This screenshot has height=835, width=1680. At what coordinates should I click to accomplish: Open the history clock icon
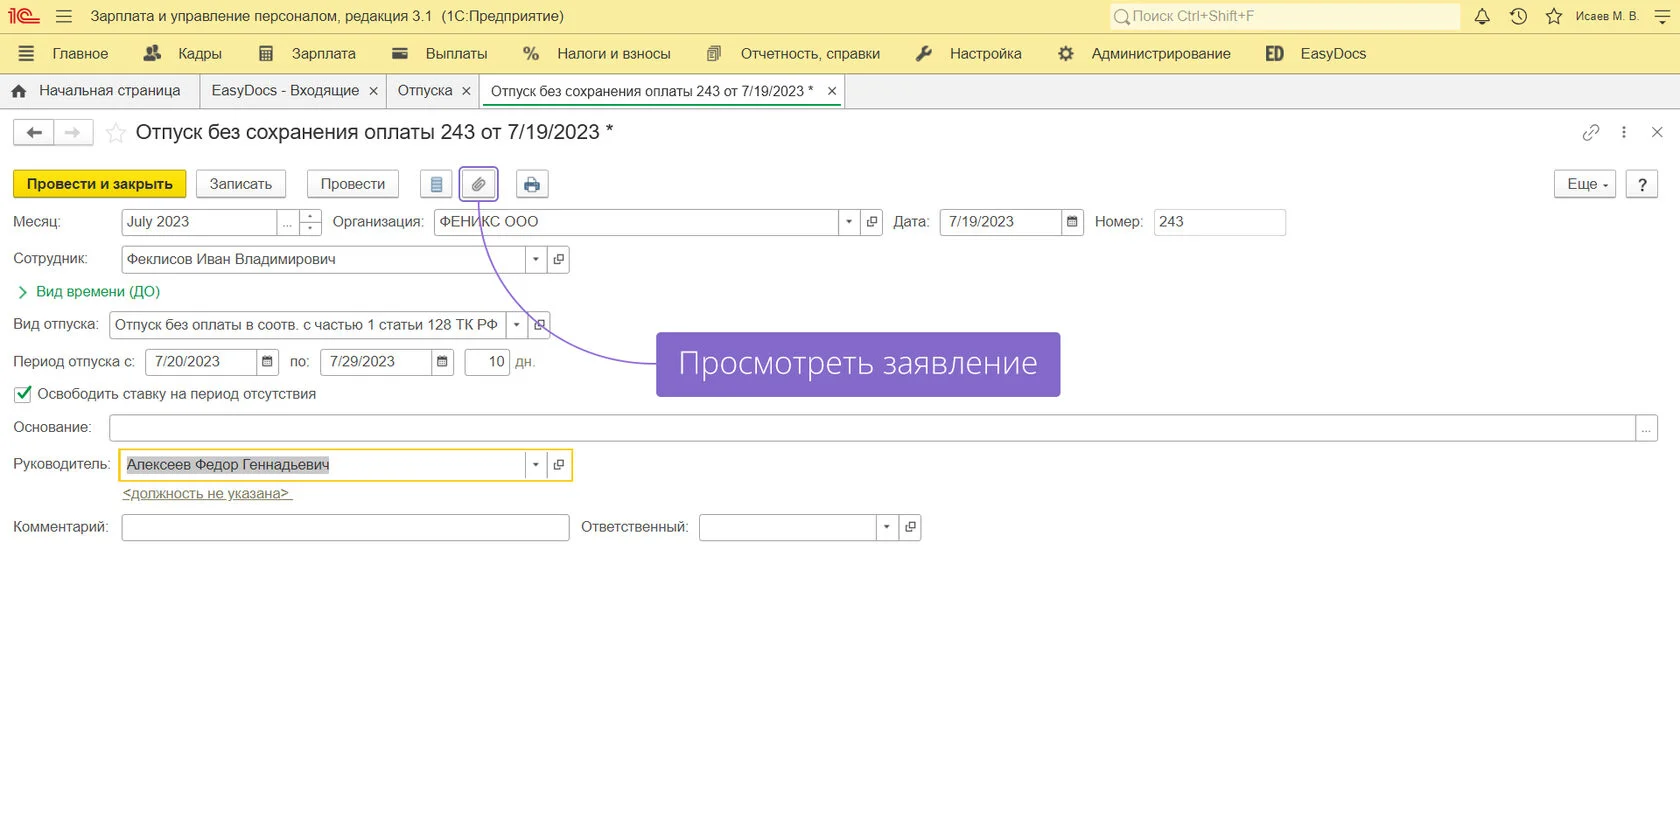(1518, 16)
